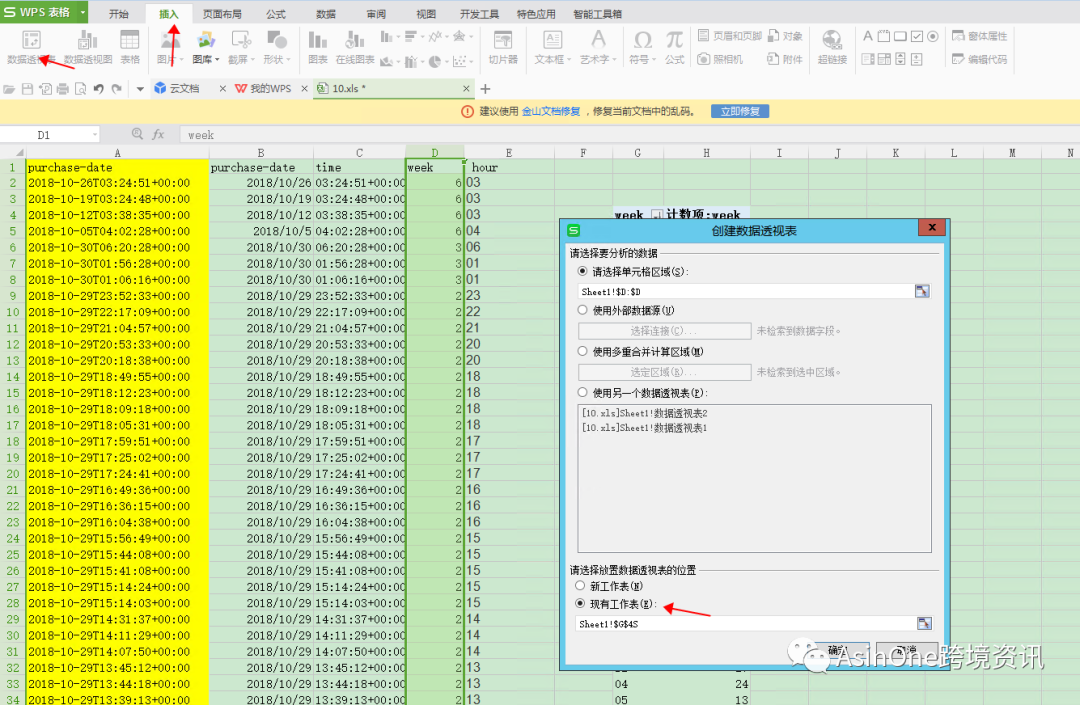Click the 形状 shapes icon

[x=277, y=39]
